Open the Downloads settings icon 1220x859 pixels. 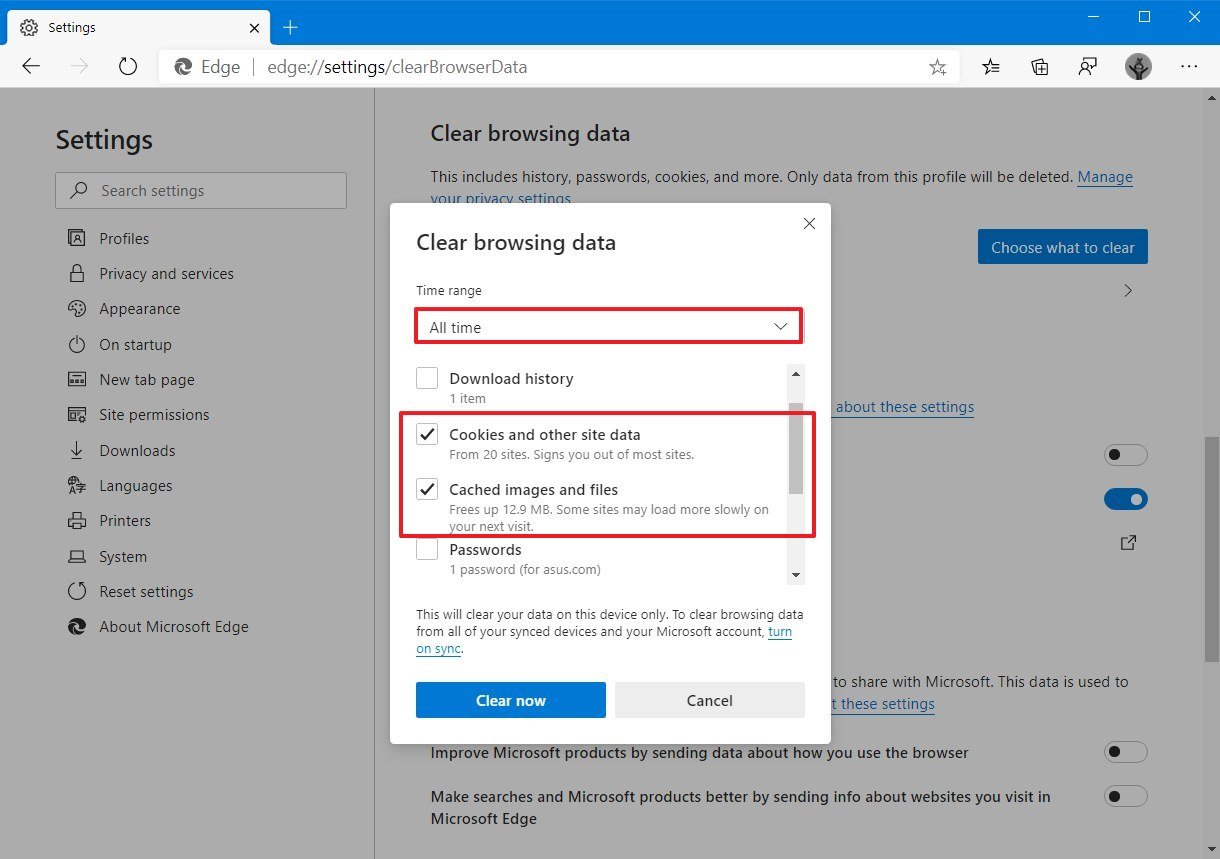click(x=77, y=450)
